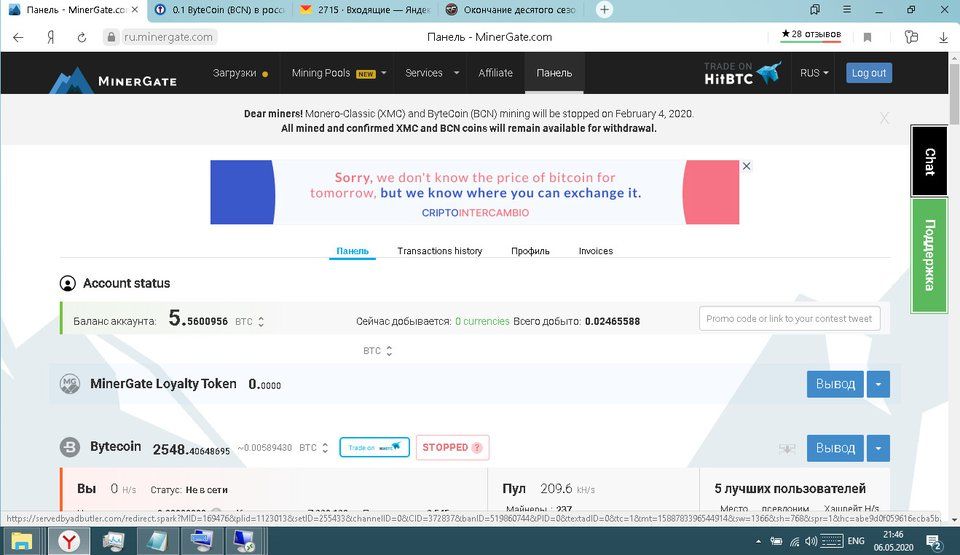Open the clock showing 21:46 06.05.2020

(893, 541)
